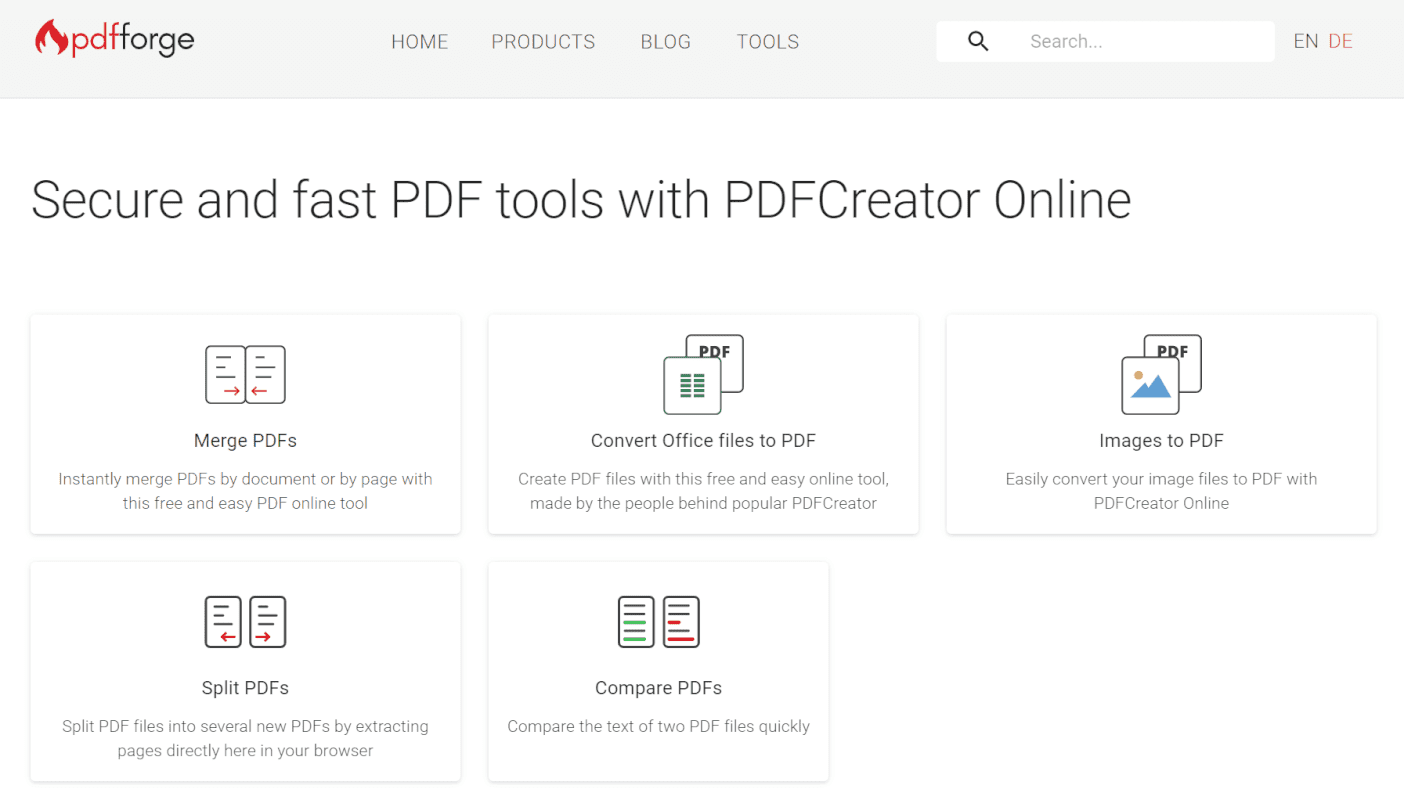Click the Compare PDFs title

(658, 688)
